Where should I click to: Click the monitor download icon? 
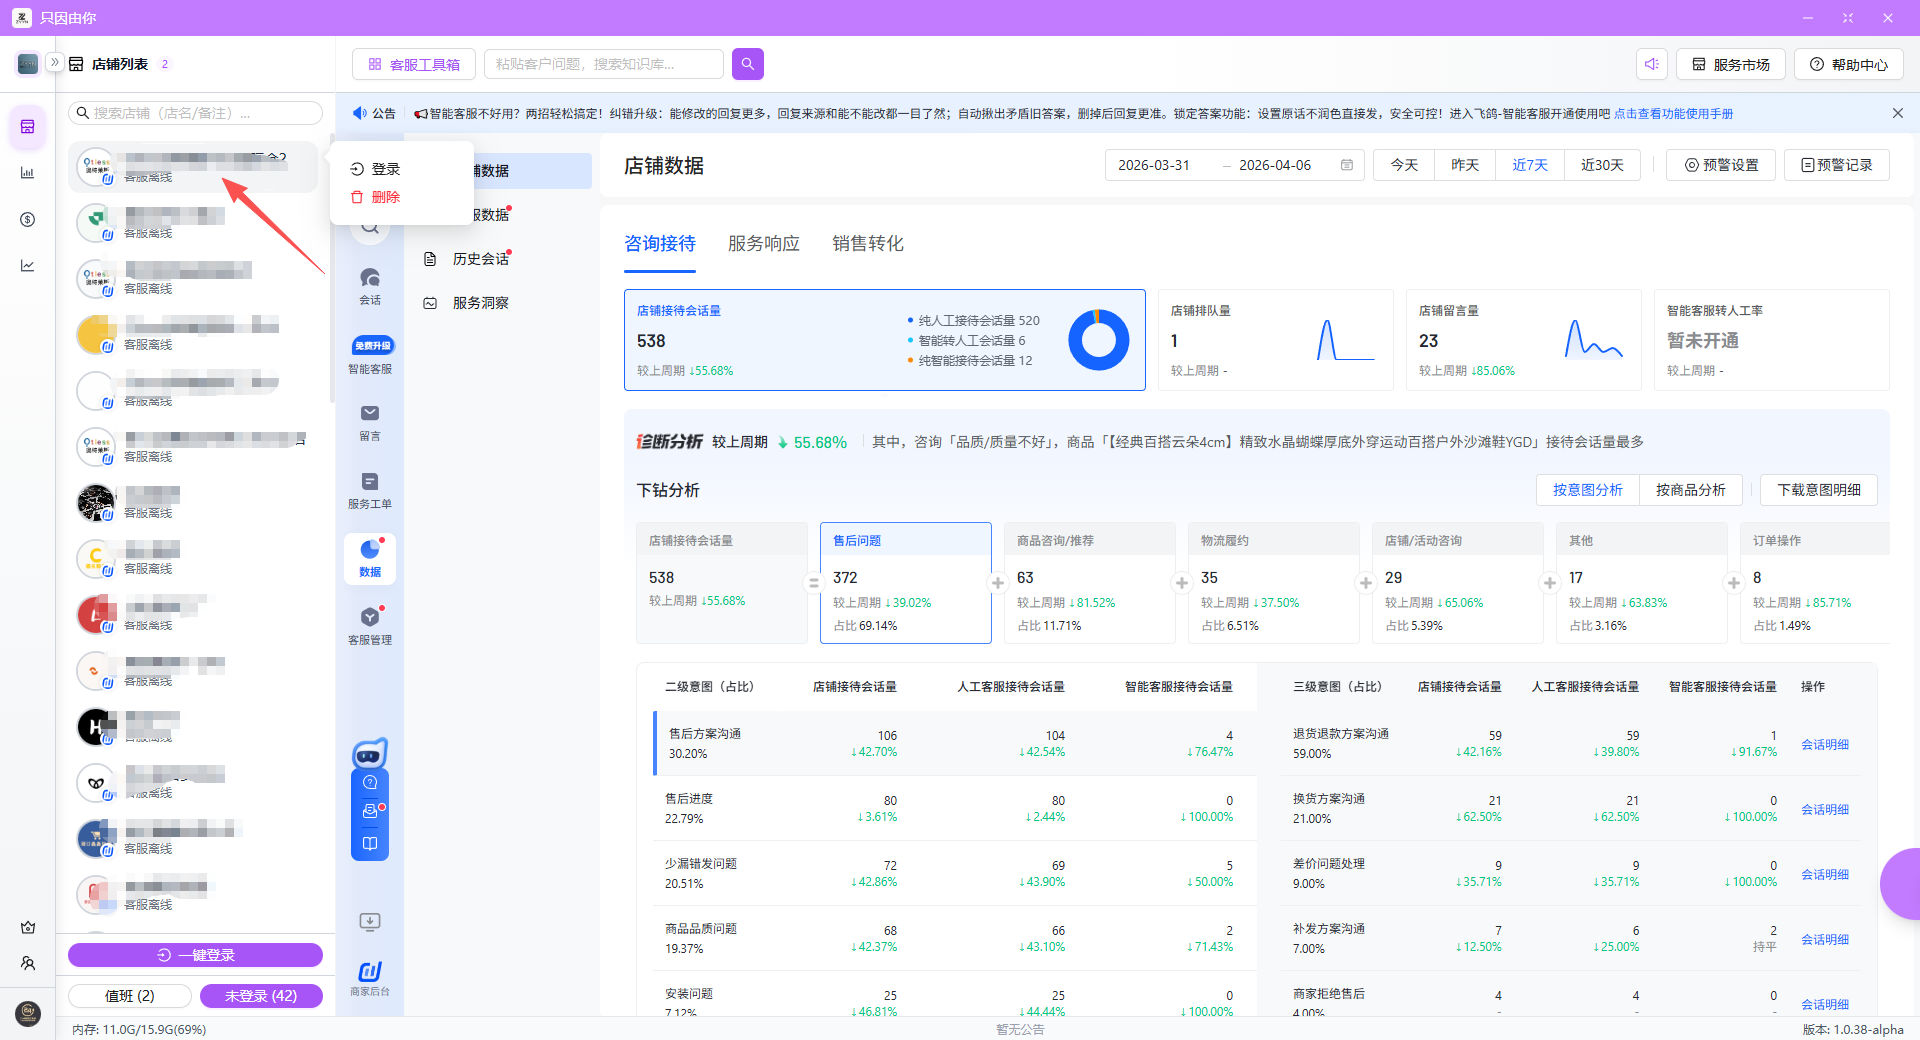point(370,921)
